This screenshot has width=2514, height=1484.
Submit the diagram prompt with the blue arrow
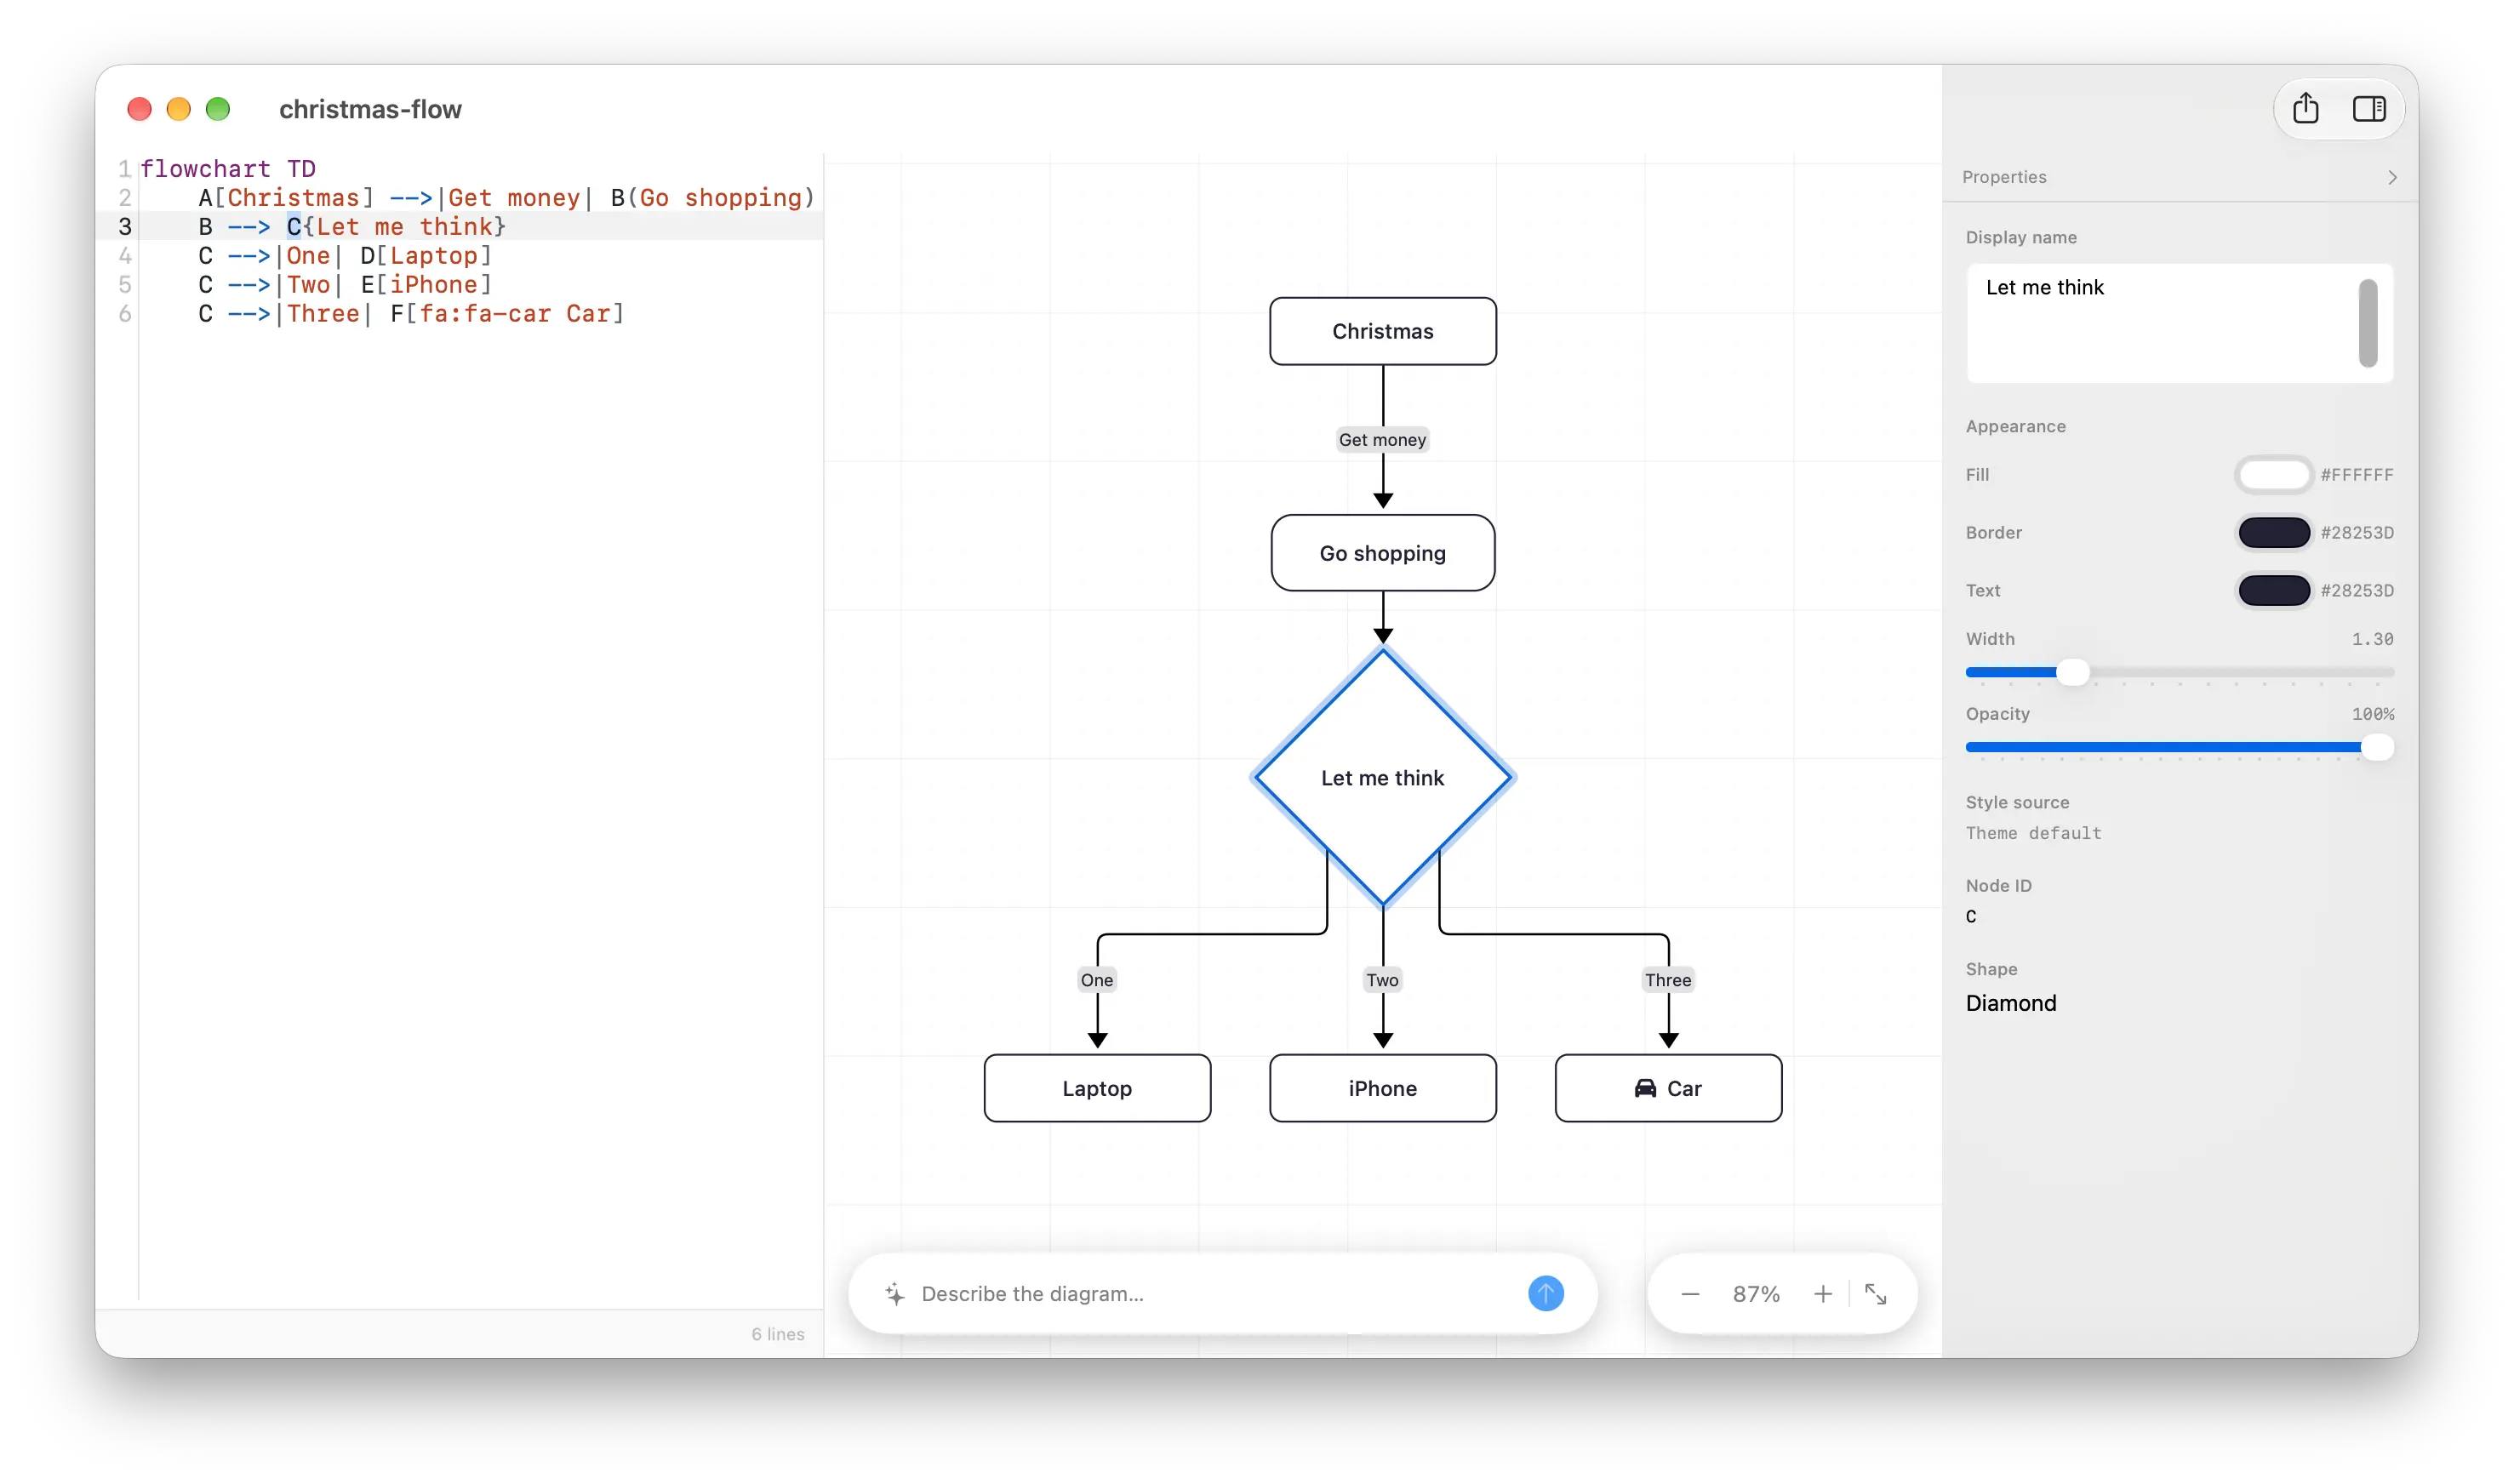click(1545, 1293)
